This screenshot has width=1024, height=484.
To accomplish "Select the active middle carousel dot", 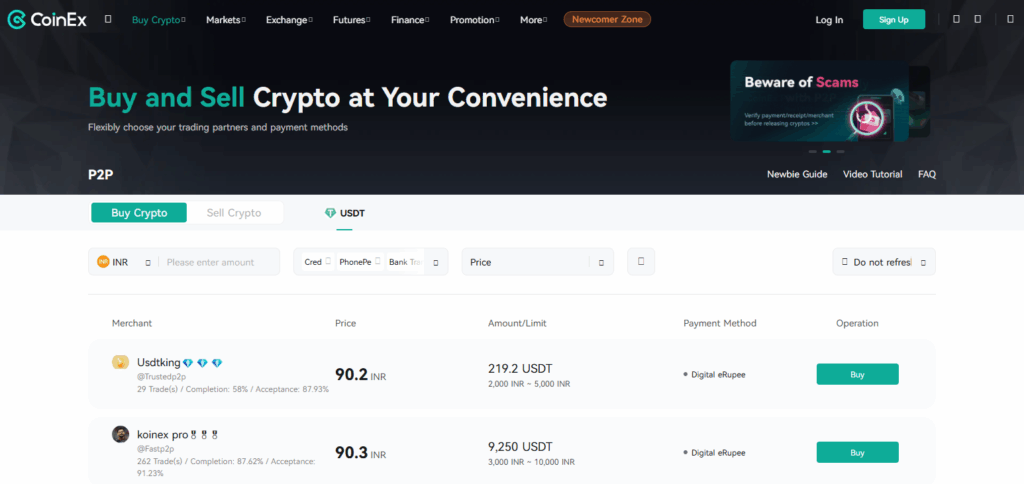I will (826, 152).
